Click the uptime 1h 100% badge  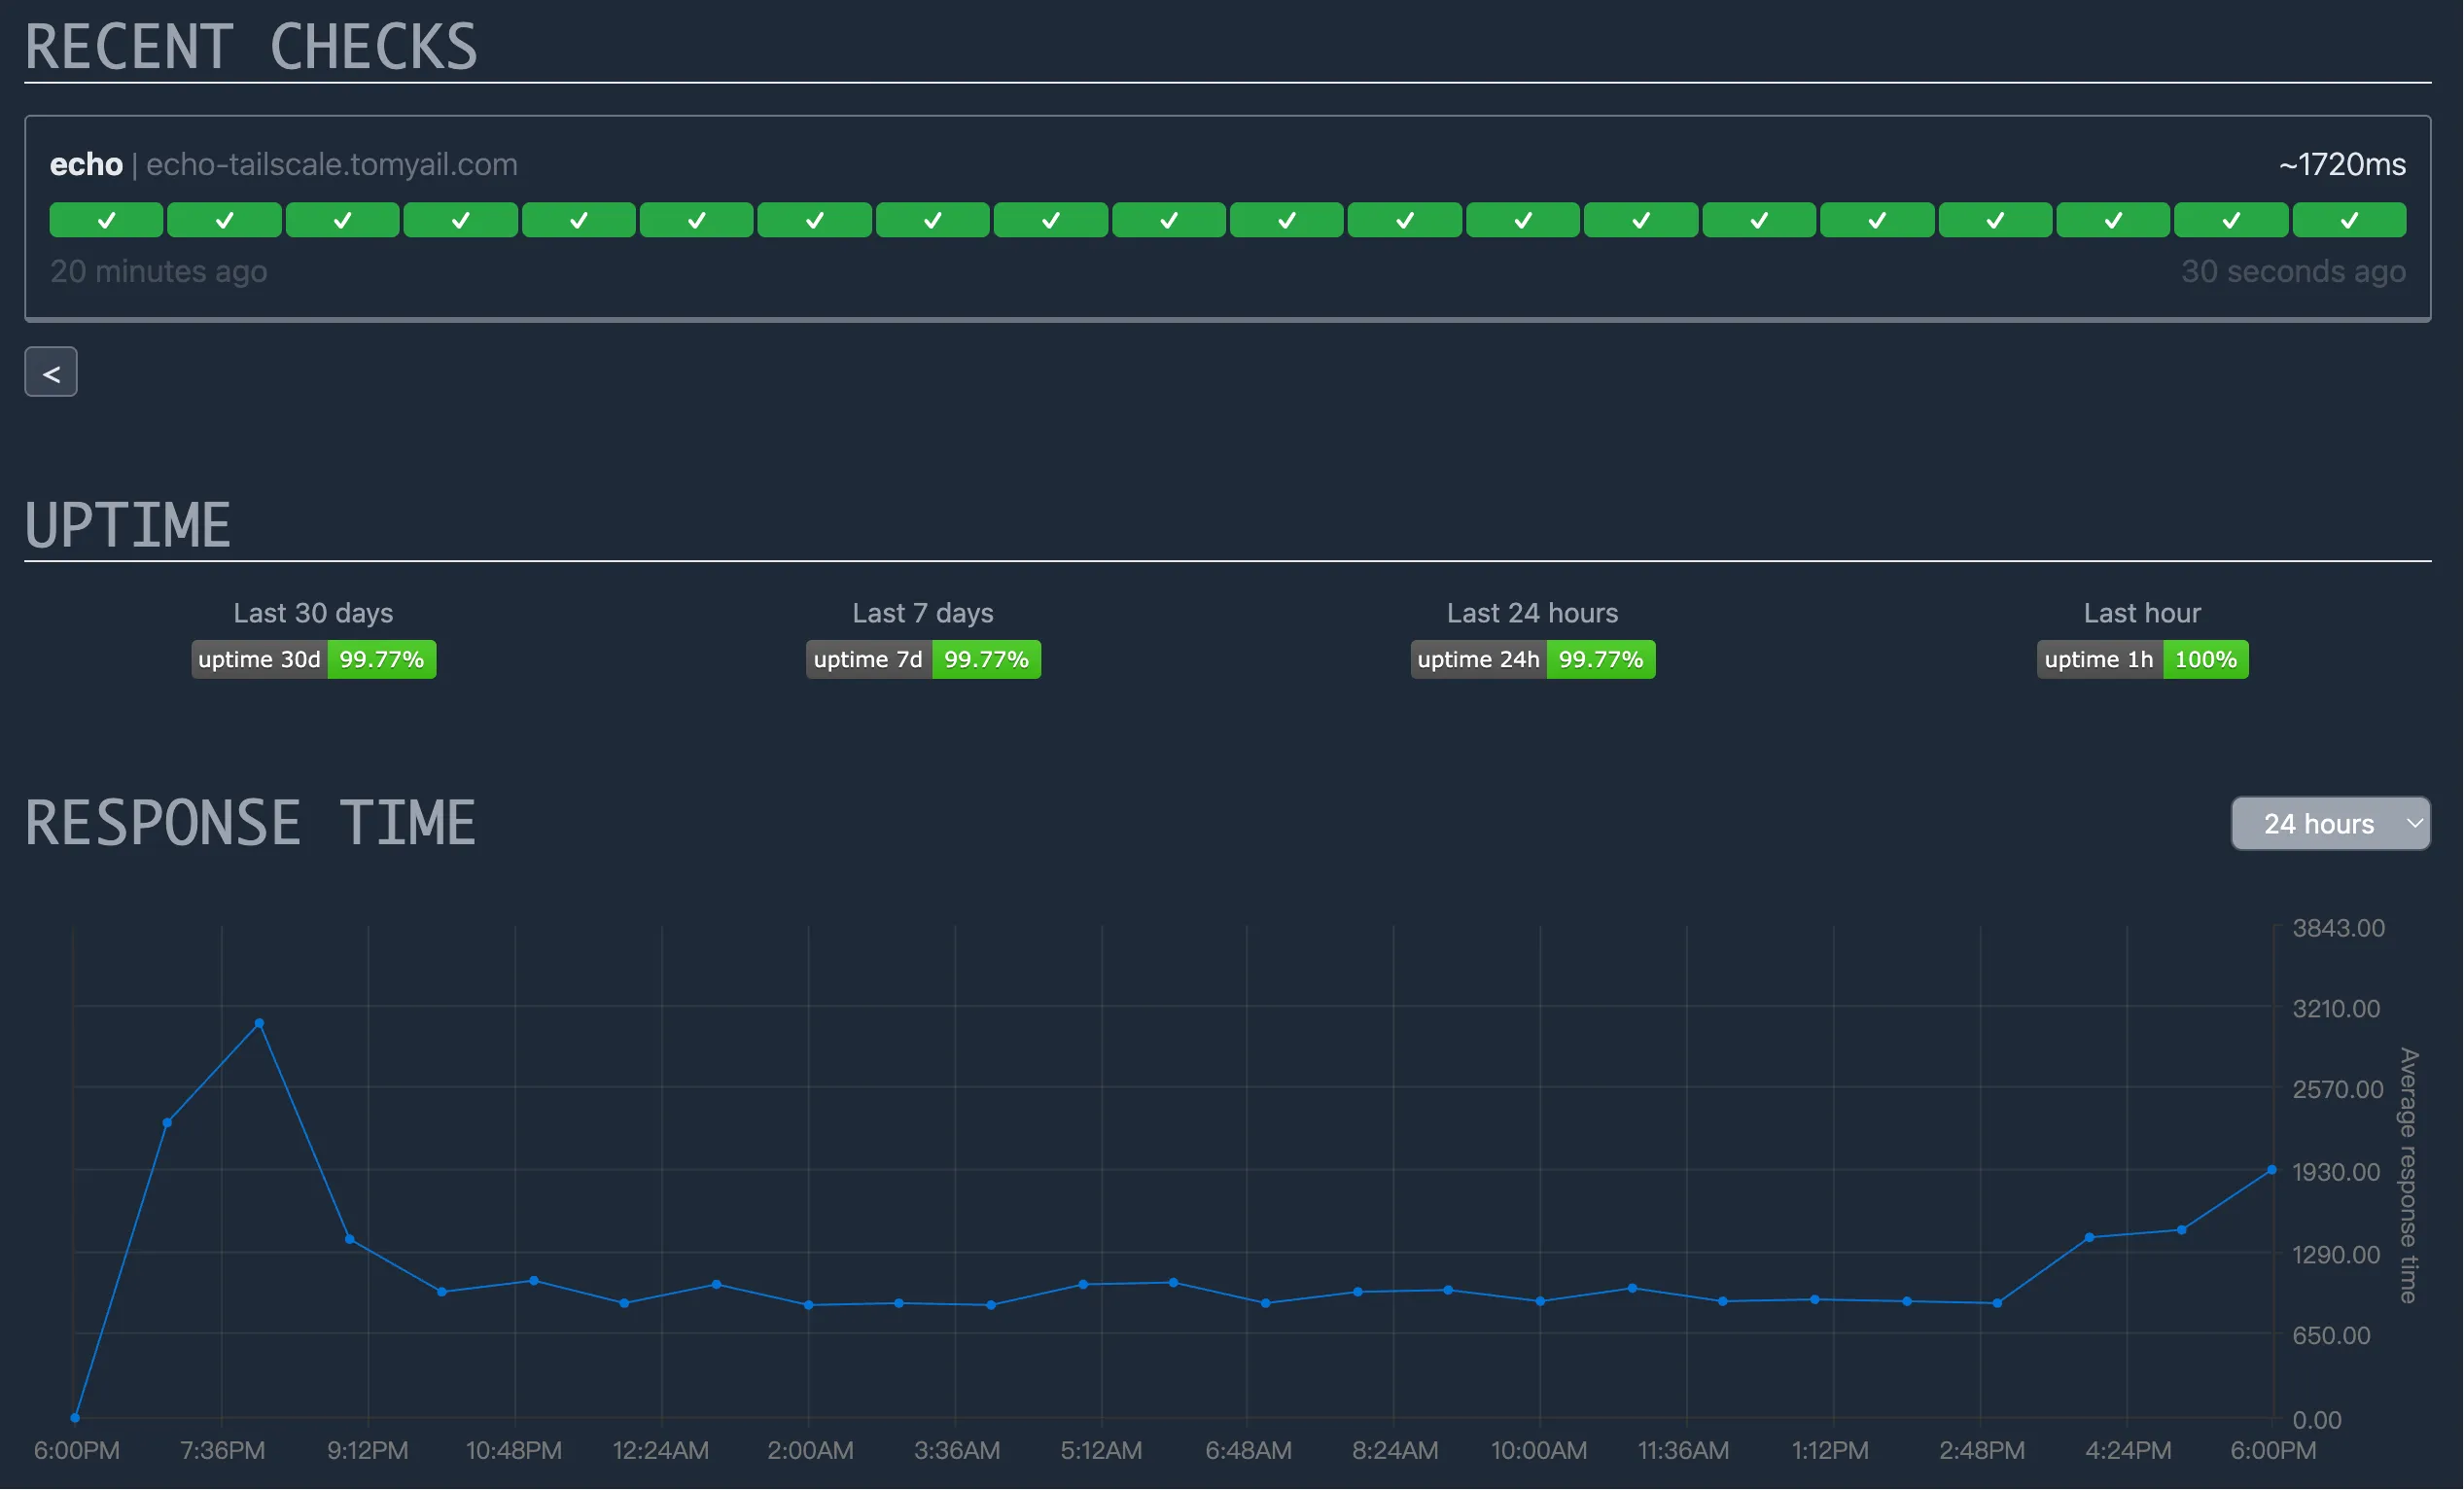[x=2142, y=660]
